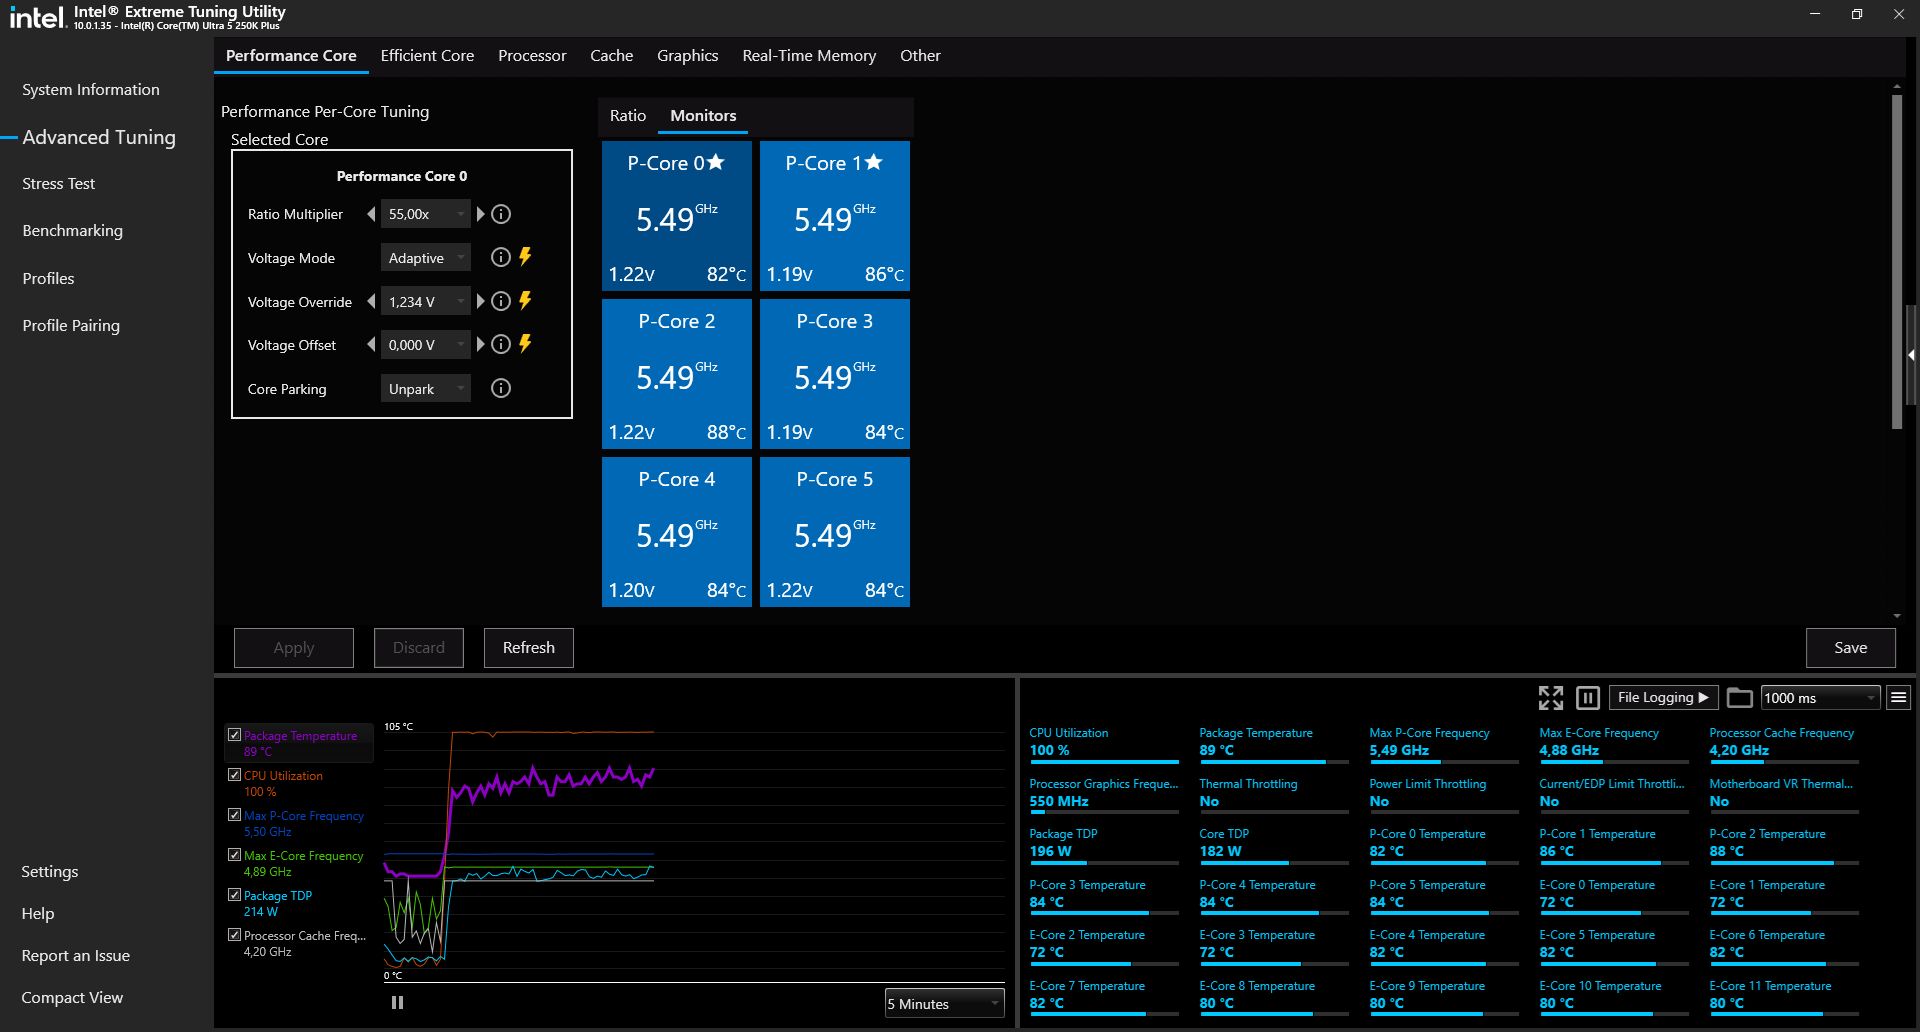Screen dimensions: 1920x1032
Task: Select P-Core 2 monitor tile
Action: pos(677,374)
